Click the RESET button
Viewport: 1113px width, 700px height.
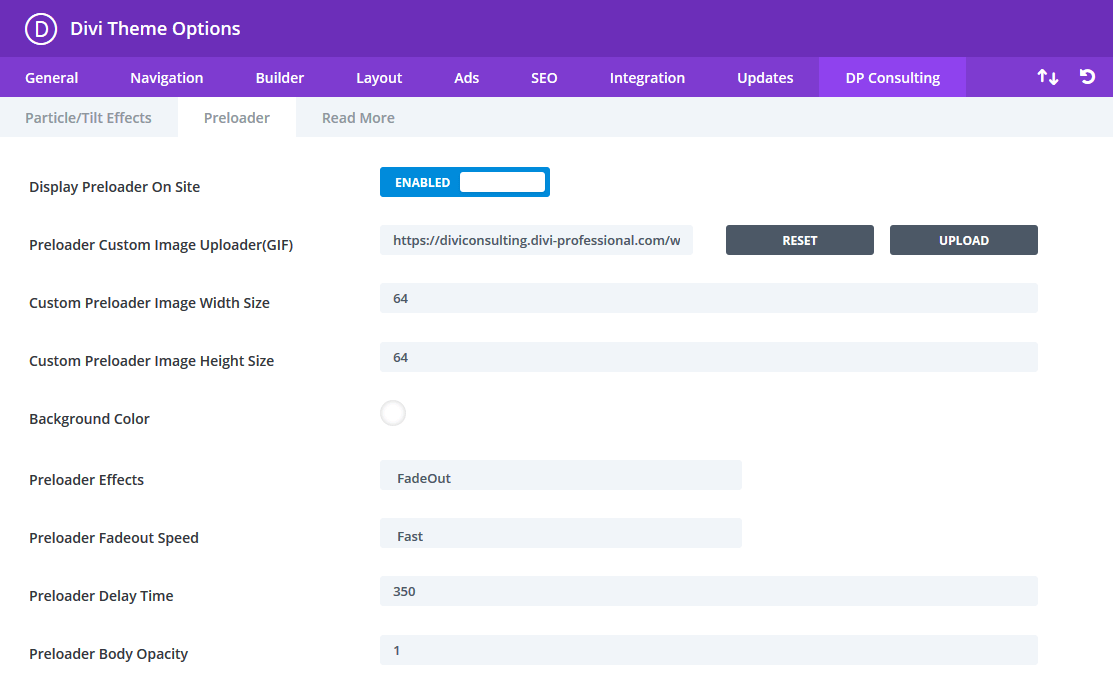coord(800,240)
